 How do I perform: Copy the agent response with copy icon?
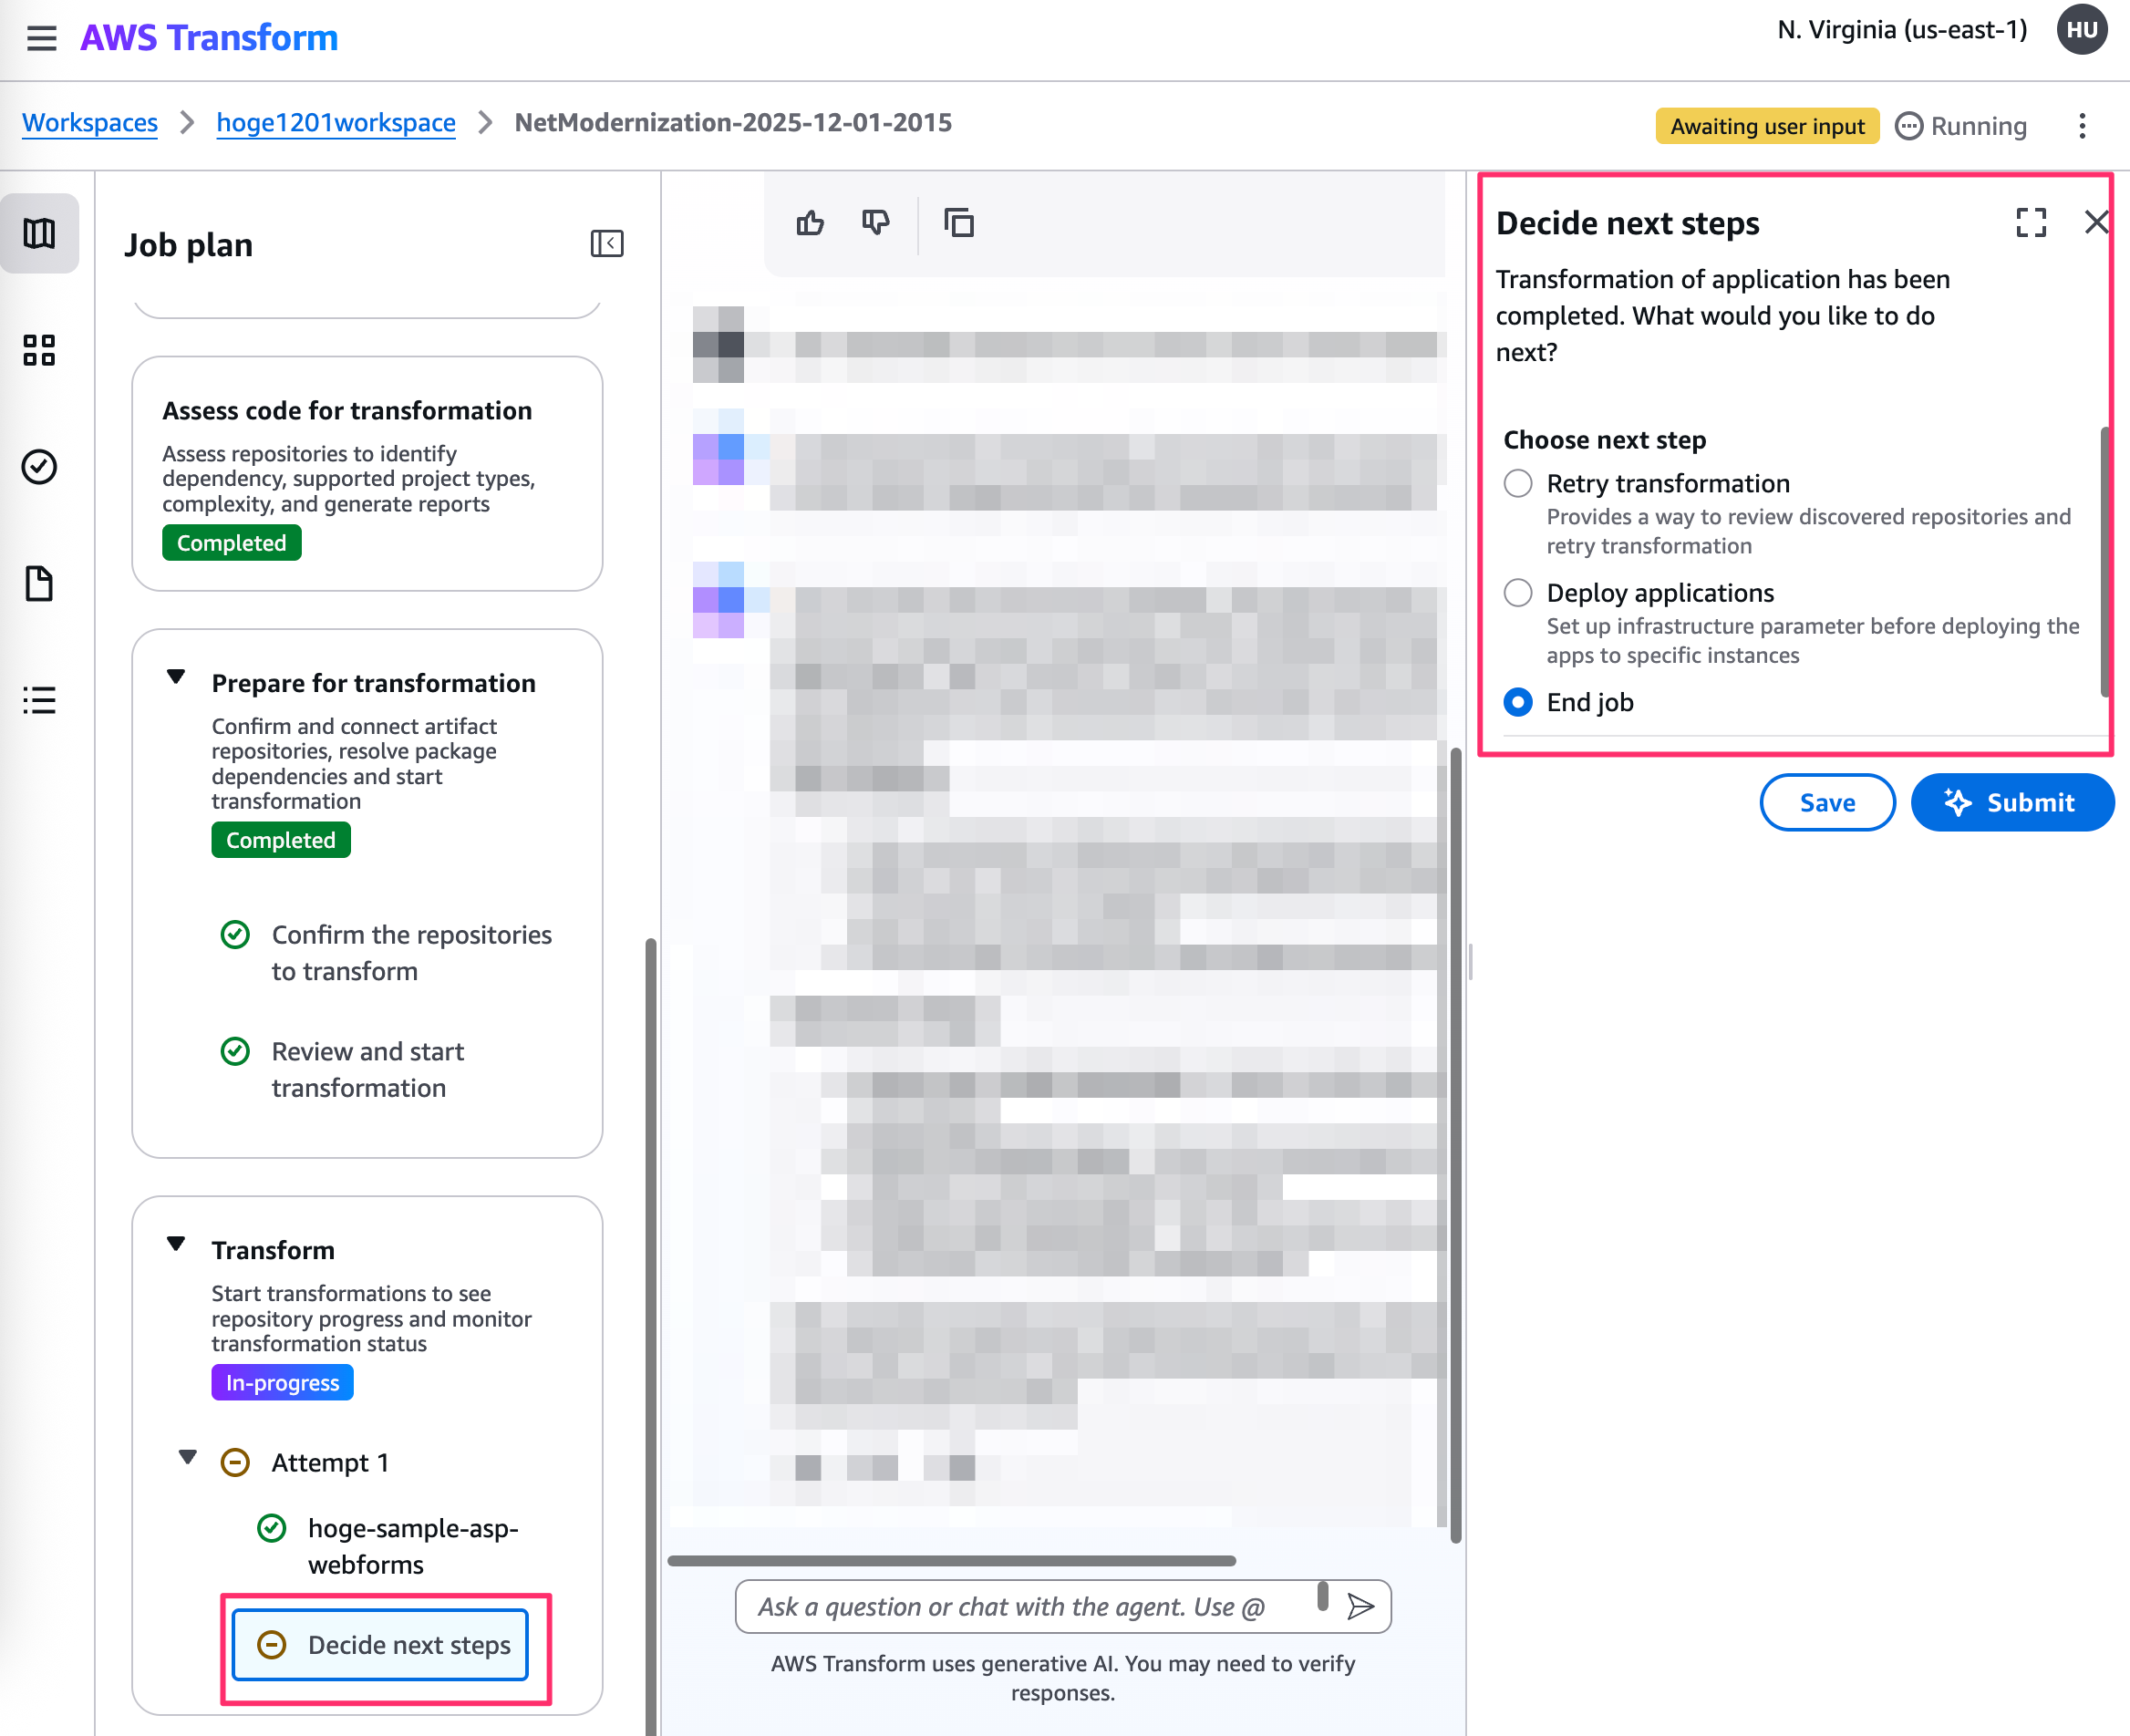(958, 223)
